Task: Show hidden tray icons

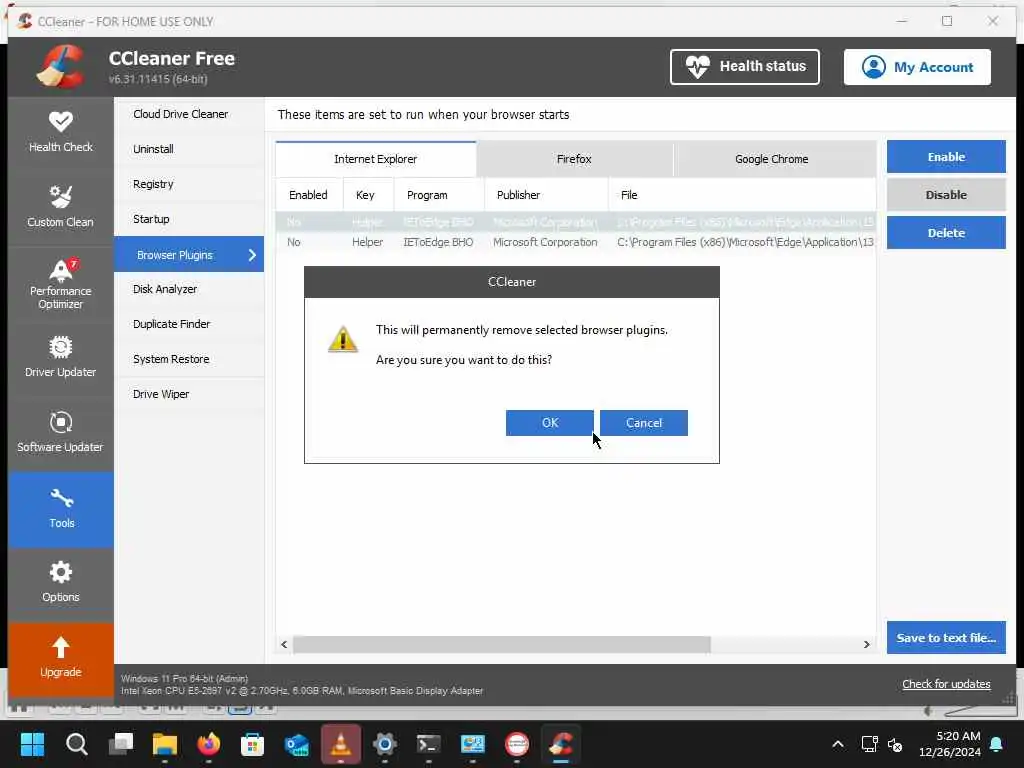Action: pos(838,744)
